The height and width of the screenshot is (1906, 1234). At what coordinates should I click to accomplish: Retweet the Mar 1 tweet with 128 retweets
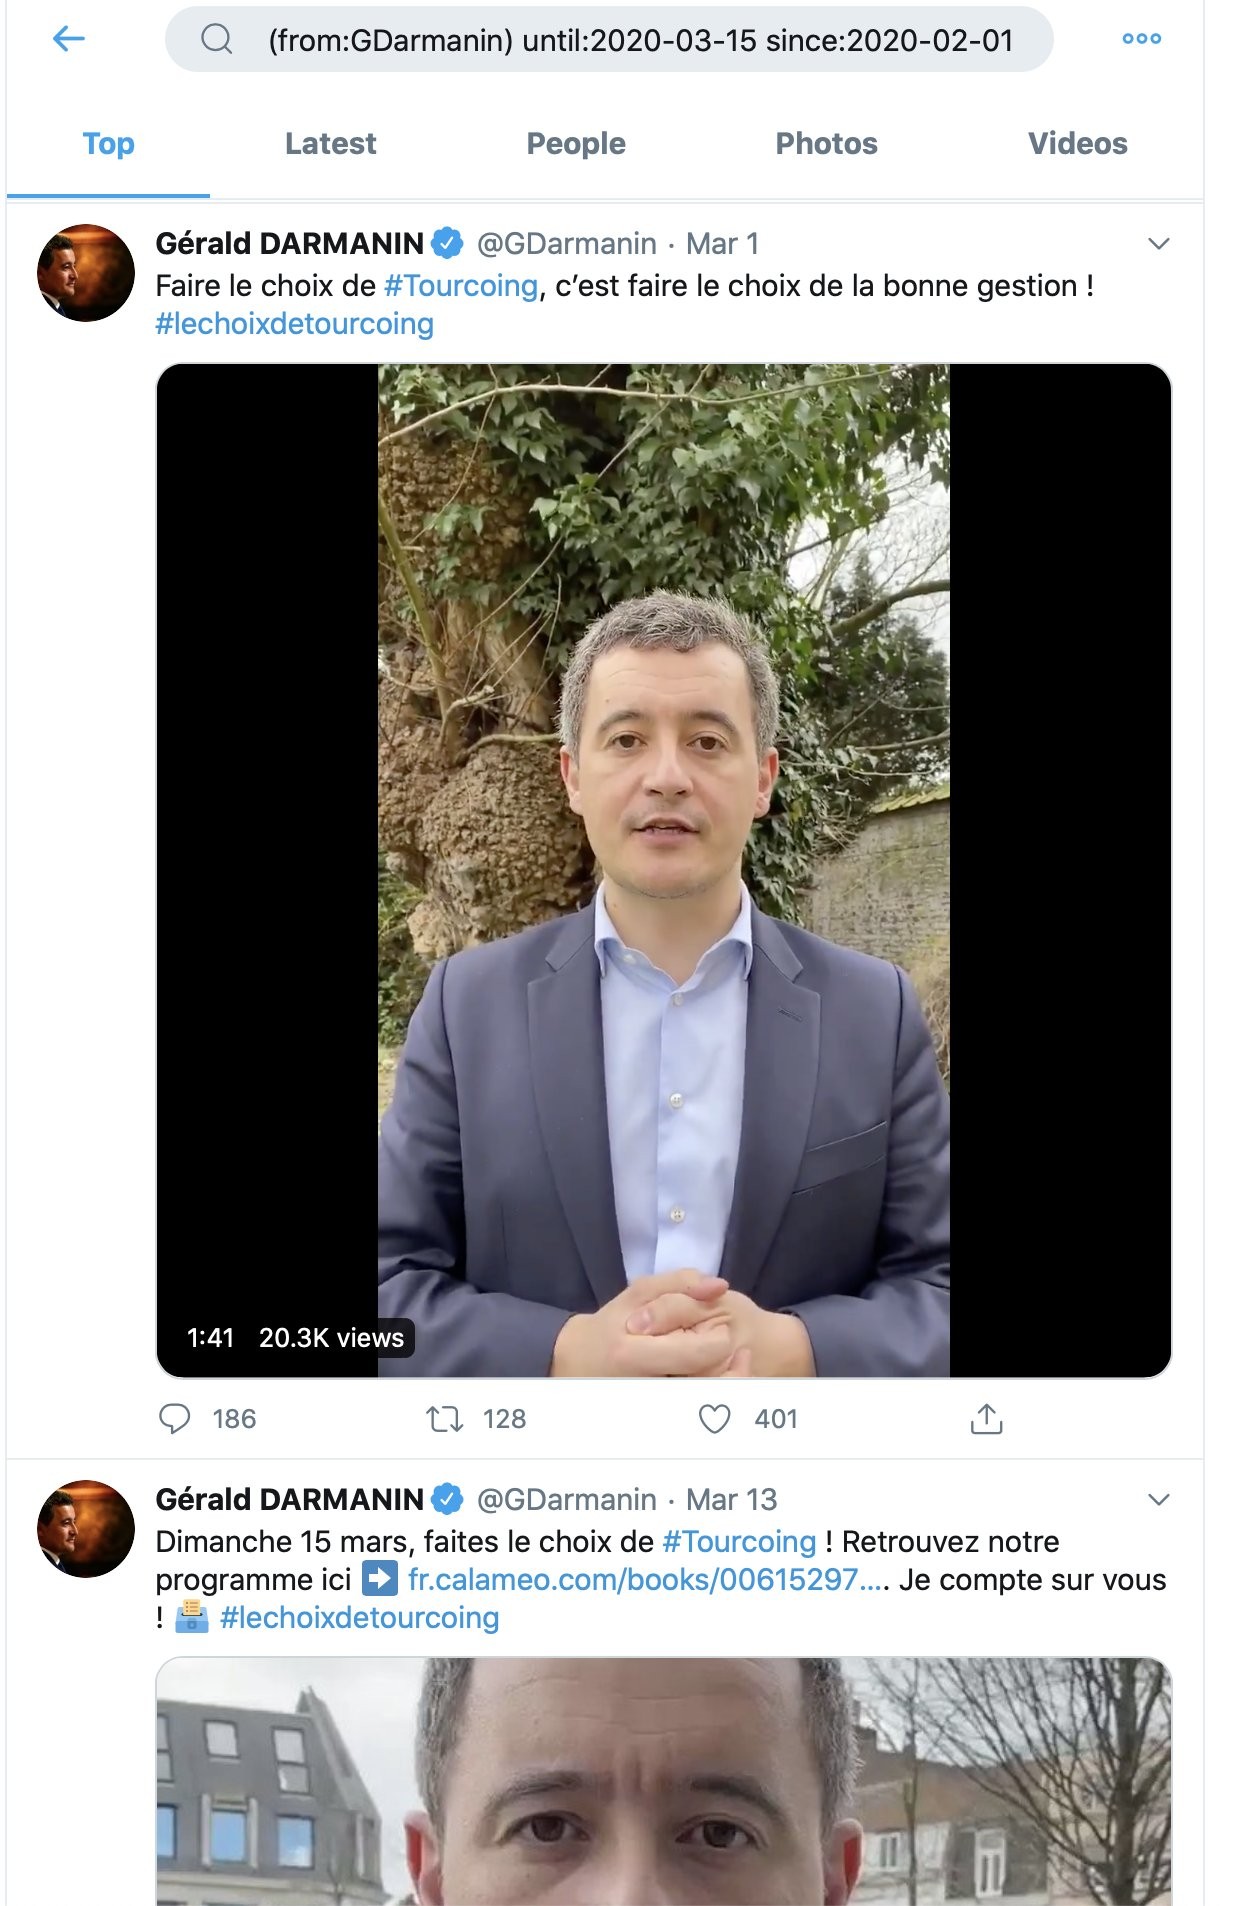tap(444, 1418)
